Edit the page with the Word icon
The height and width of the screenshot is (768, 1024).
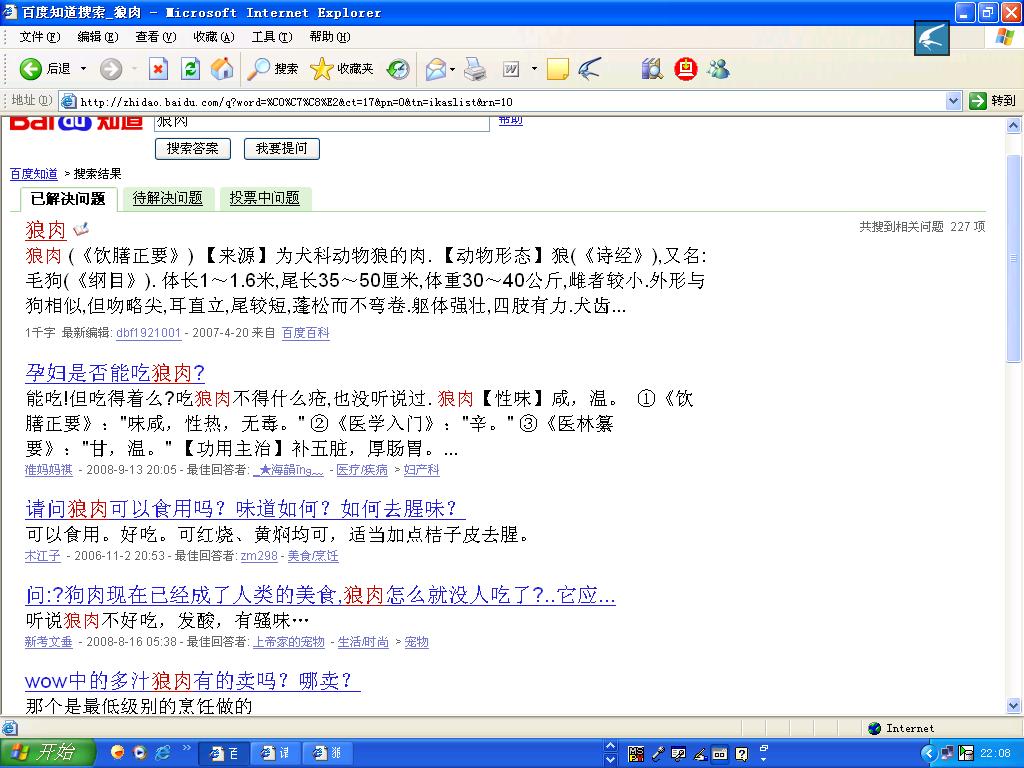pos(511,69)
